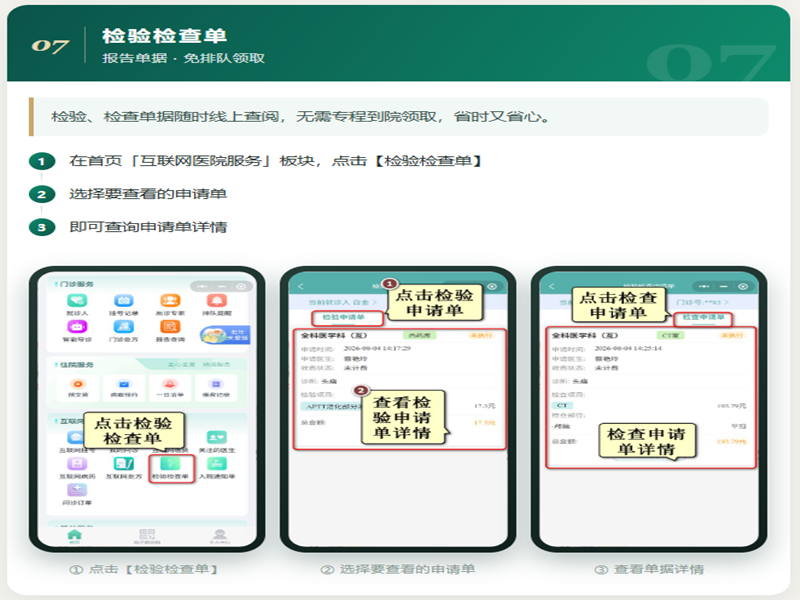Screen dimensions: 800x600
Task: Go back from the exam request screen
Action: tap(552, 286)
